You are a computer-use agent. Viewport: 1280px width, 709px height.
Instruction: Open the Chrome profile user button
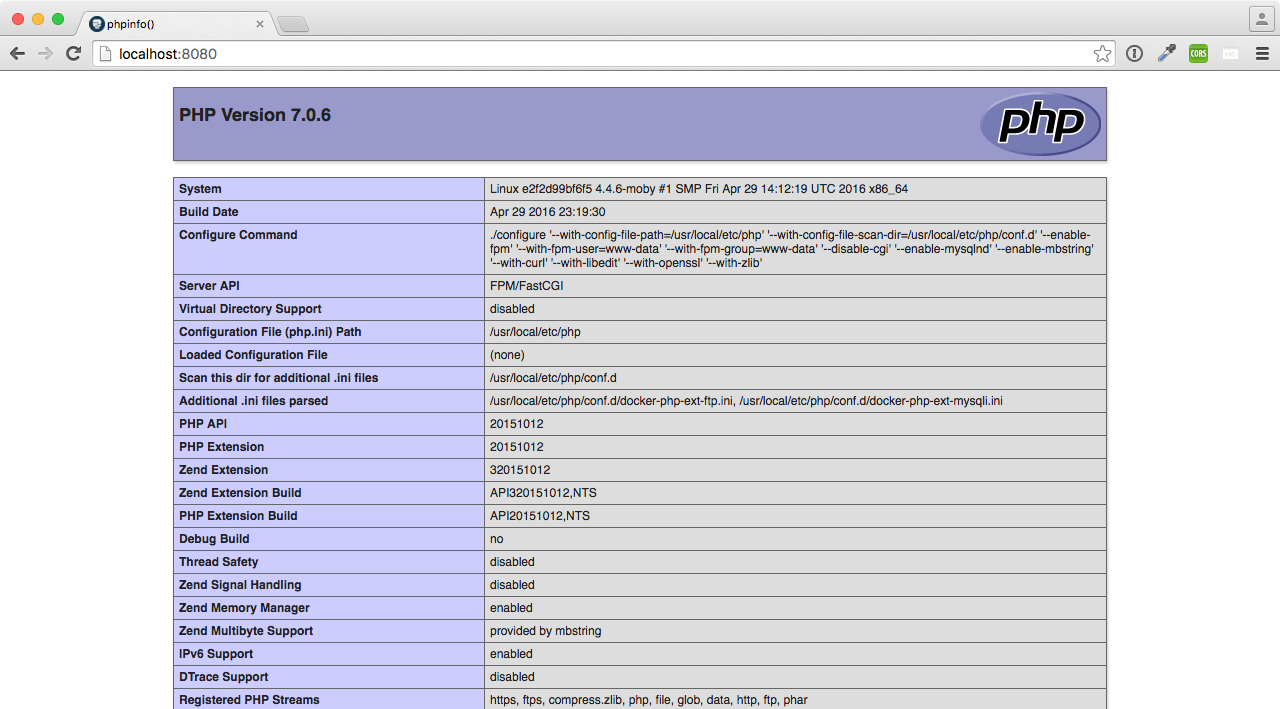(x=1260, y=19)
